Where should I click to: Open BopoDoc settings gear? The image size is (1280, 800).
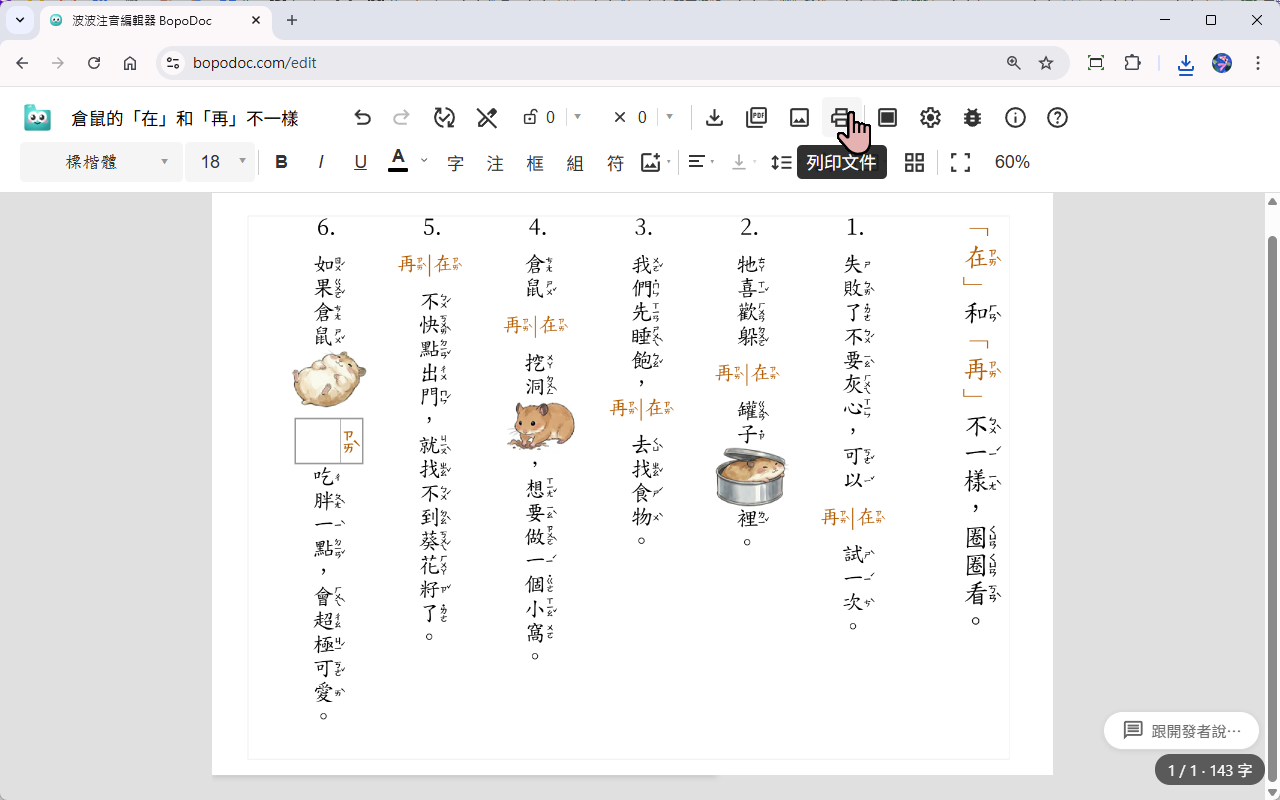point(930,117)
